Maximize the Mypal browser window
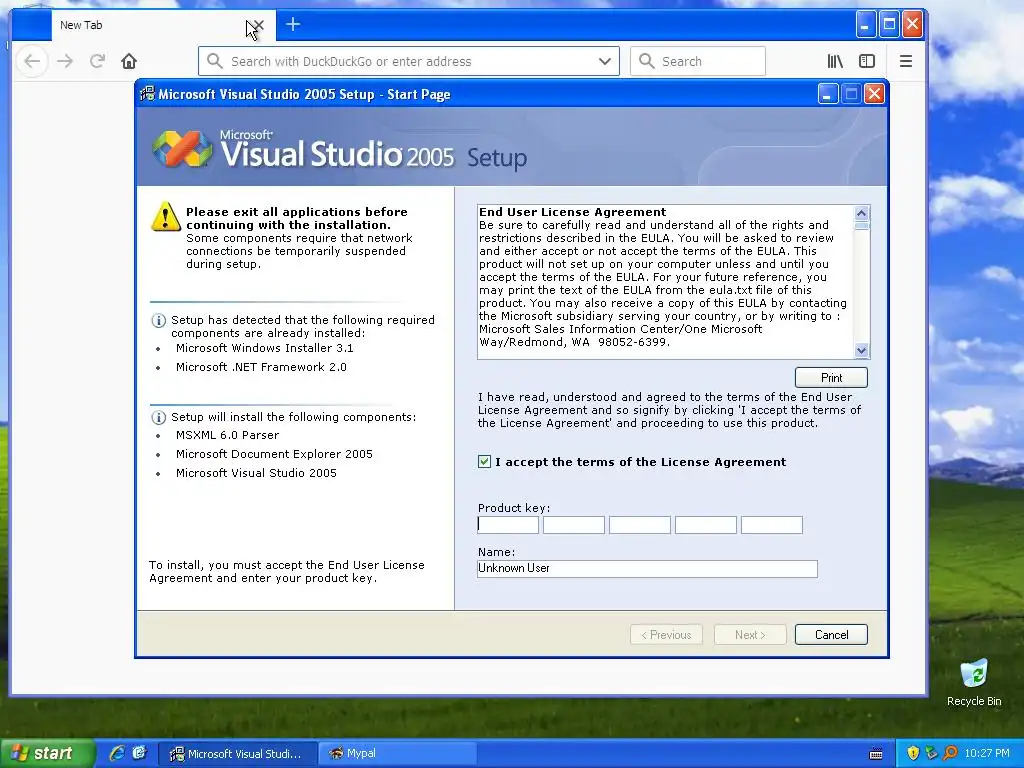Image resolution: width=1024 pixels, height=768 pixels. pos(889,25)
